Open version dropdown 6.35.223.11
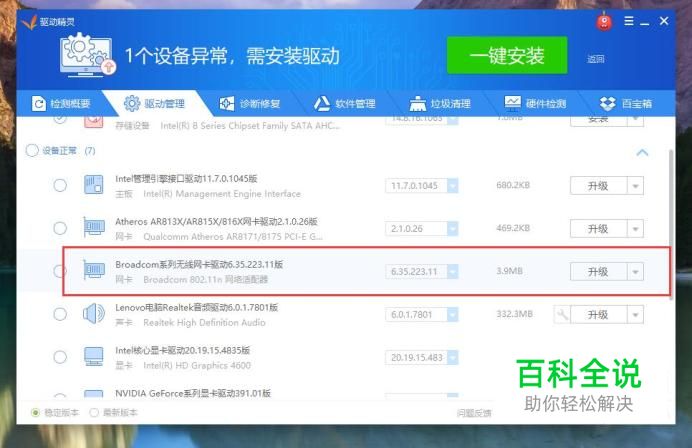This screenshot has height=448, width=692. (x=452, y=271)
